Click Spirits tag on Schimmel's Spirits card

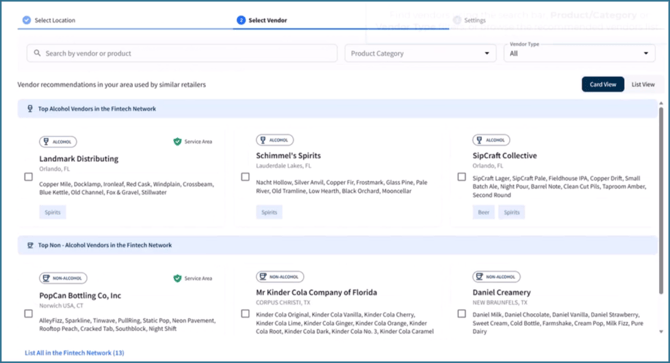pyautogui.click(x=269, y=212)
